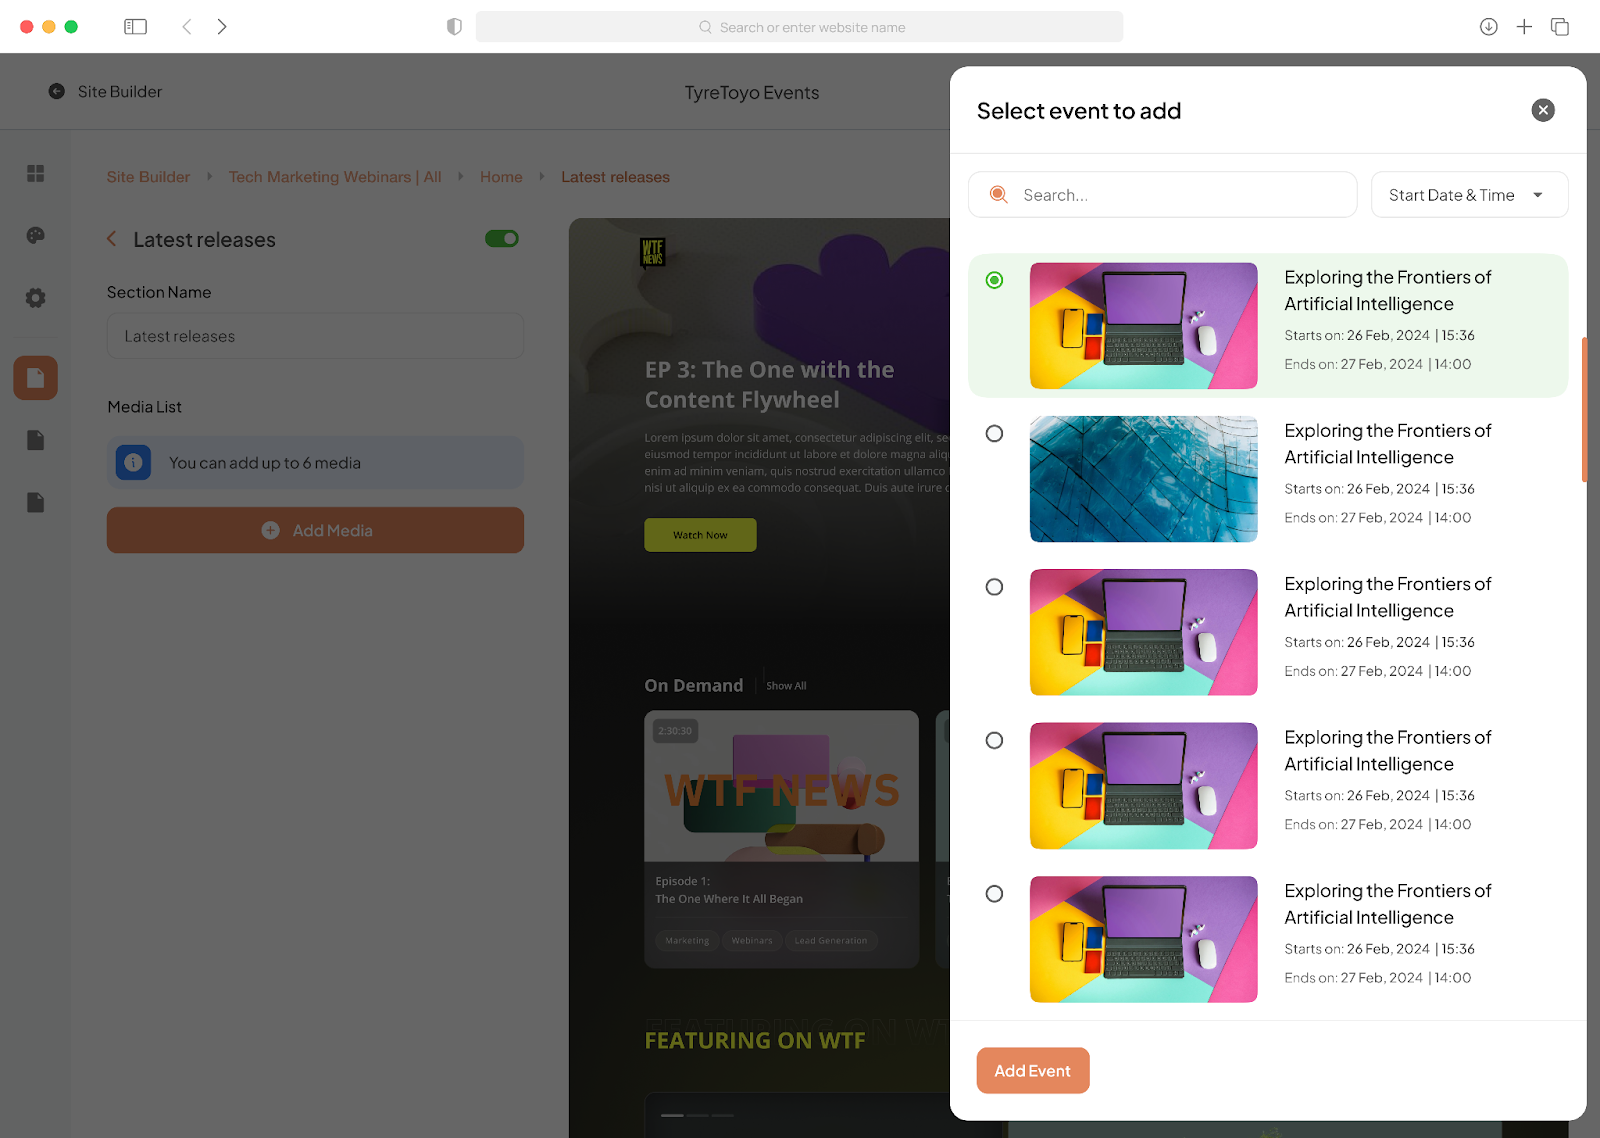
Task: Click the selected green radio button
Action: [994, 280]
